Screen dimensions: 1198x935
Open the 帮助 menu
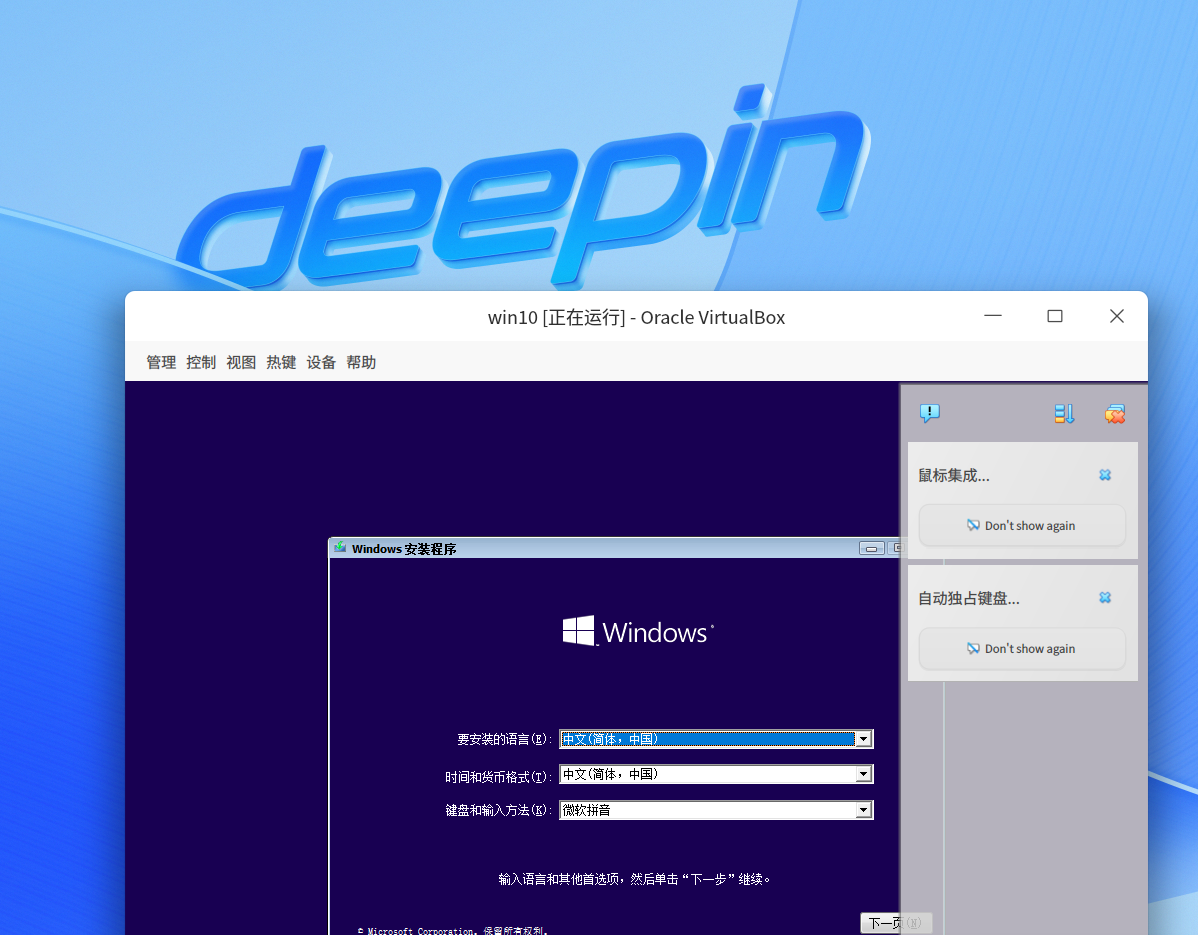[361, 362]
